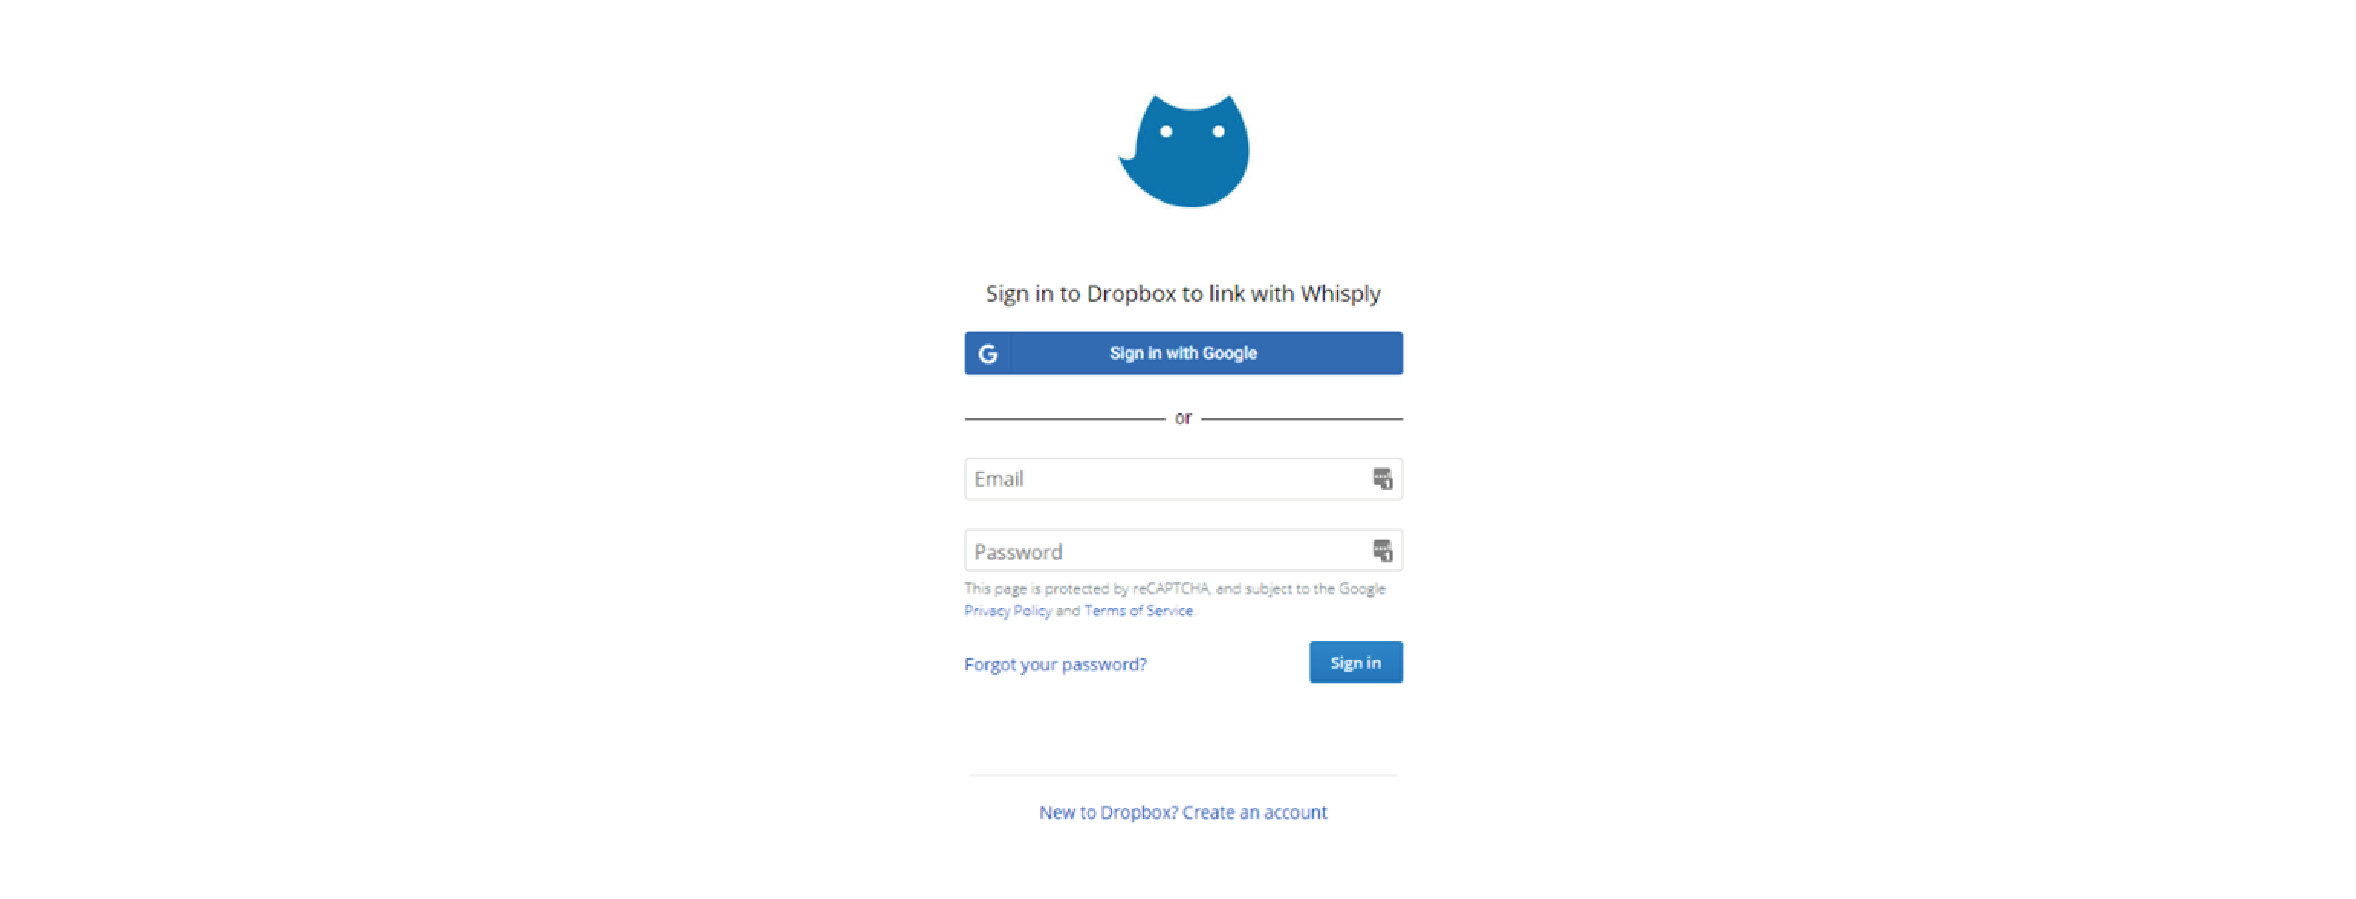The width and height of the screenshot is (2356, 899).
Task: Click the line right of "or"
Action: (1302, 419)
